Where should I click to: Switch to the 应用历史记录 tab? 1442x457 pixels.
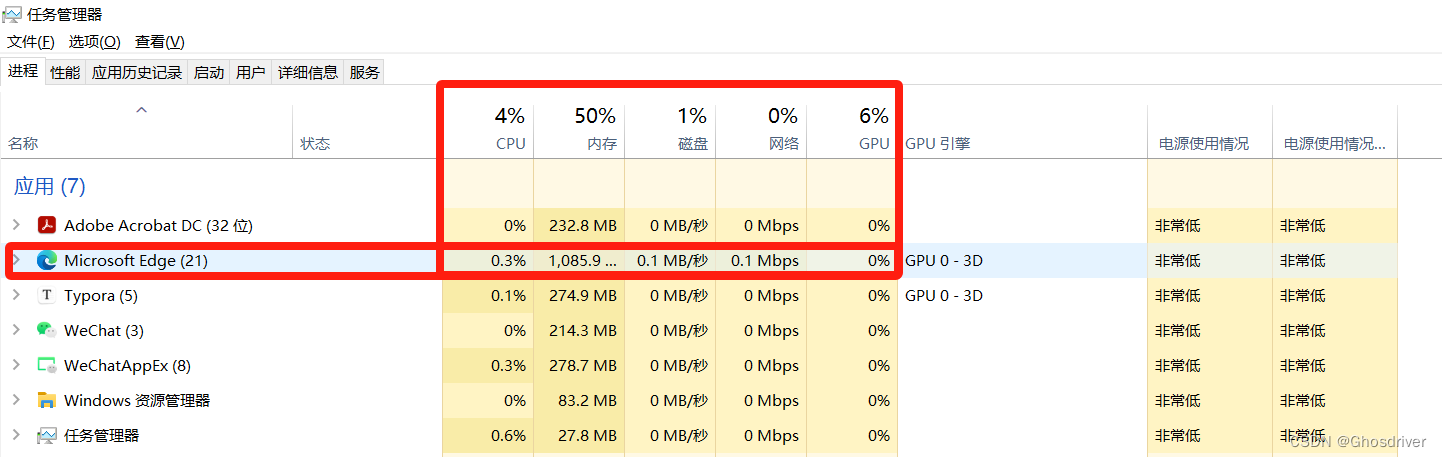137,72
